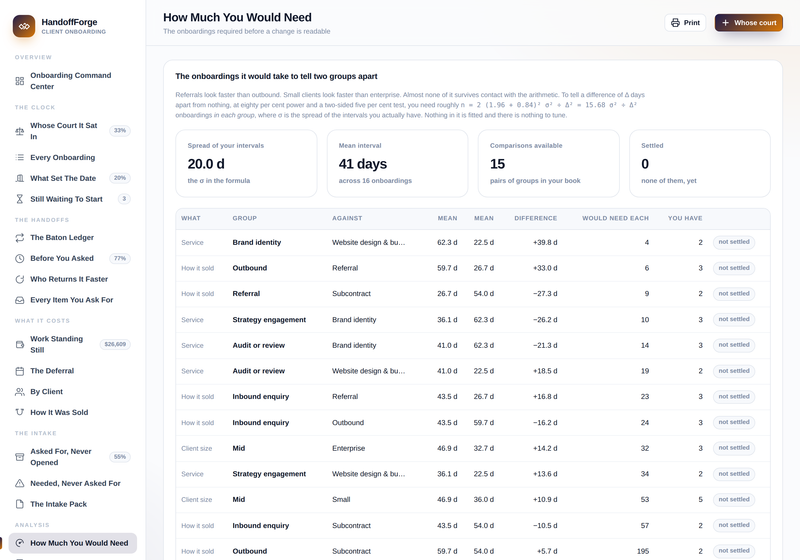Go to The Intake Pack

coord(72,504)
